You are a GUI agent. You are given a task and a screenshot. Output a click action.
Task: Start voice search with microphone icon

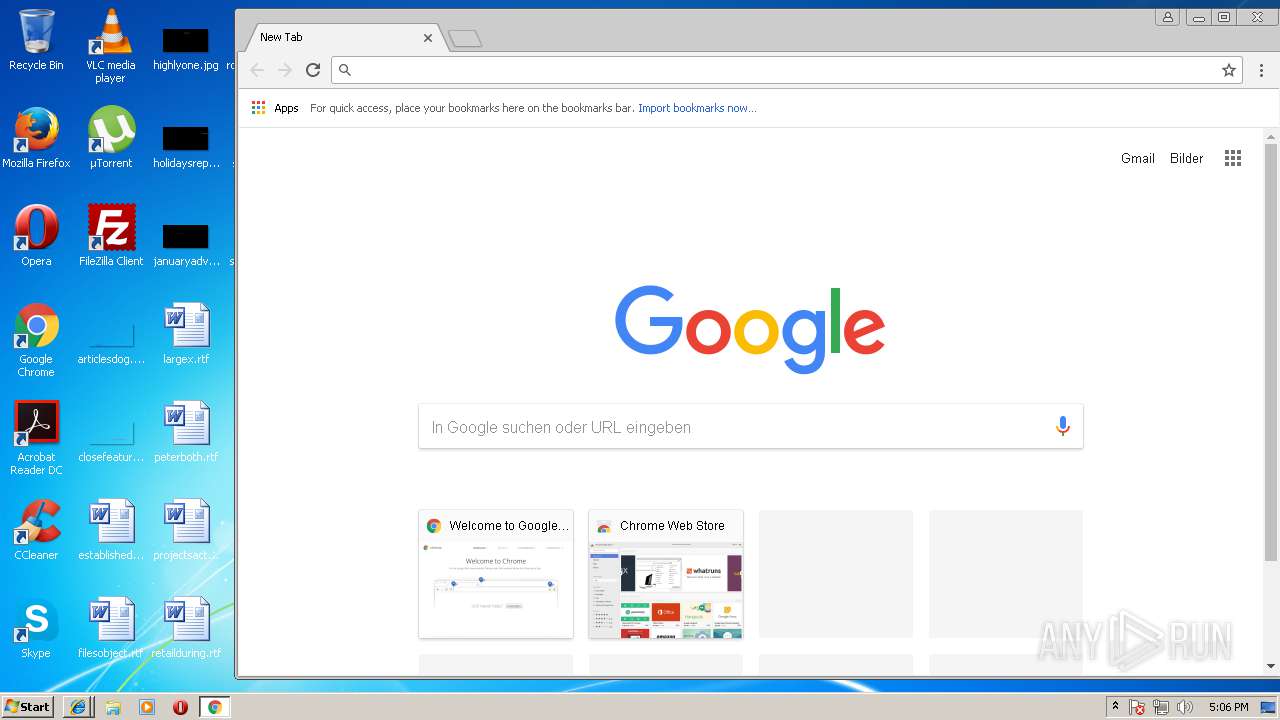point(1063,427)
